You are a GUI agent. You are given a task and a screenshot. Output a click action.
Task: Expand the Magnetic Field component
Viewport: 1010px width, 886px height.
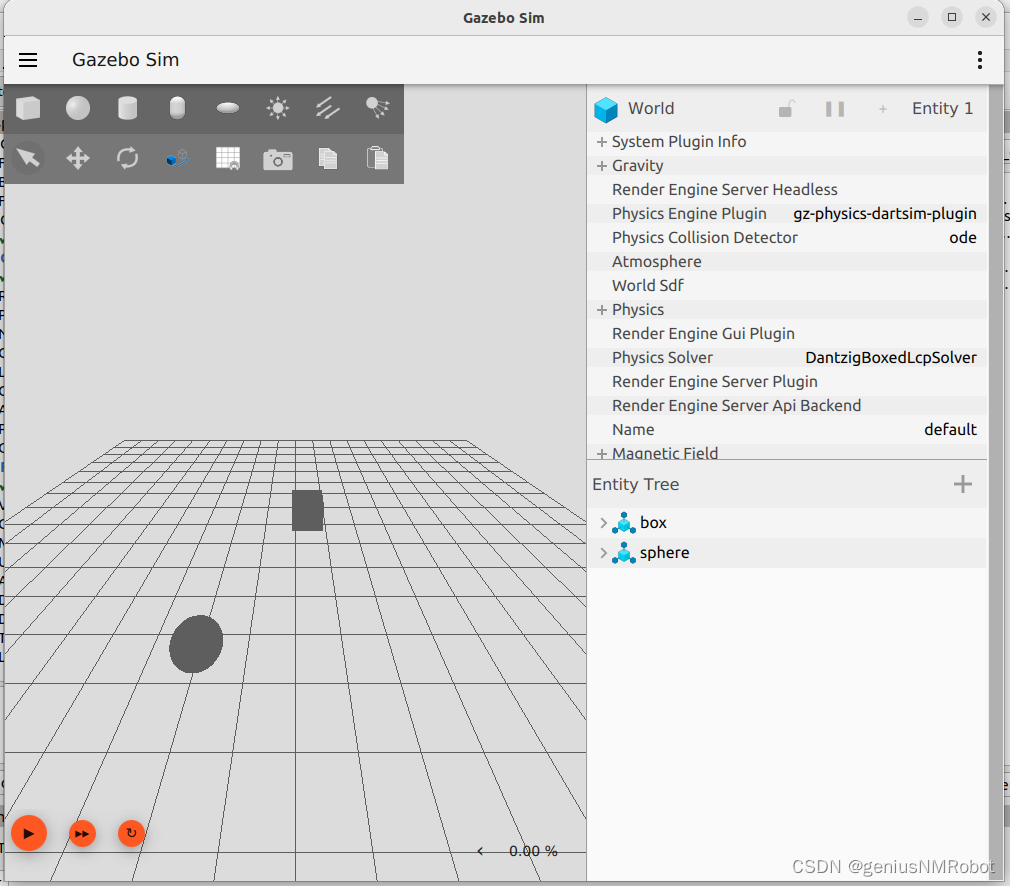tap(602, 454)
